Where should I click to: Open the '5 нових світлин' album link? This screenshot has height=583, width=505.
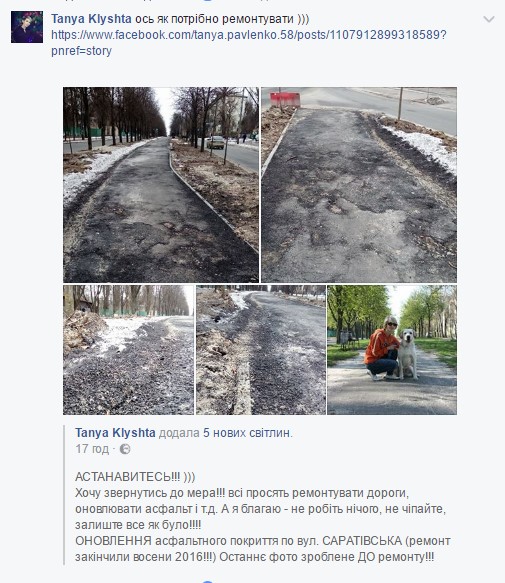tap(247, 433)
